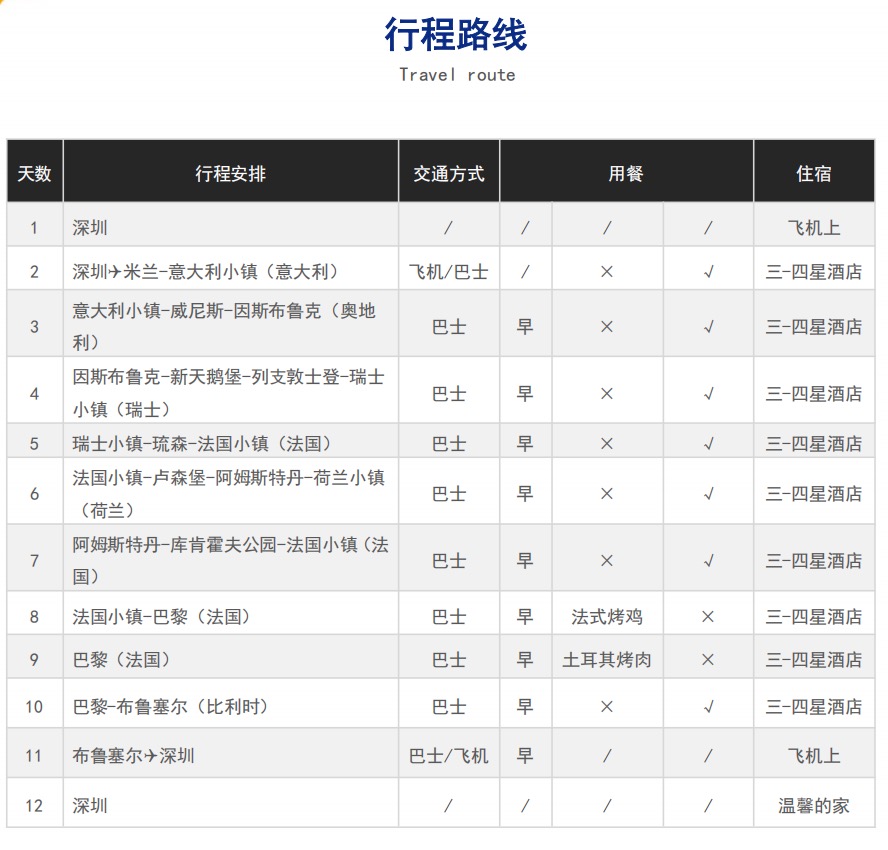This screenshot has width=888, height=850.
Task: Click the 交通方式 column header
Action: [x=448, y=173]
